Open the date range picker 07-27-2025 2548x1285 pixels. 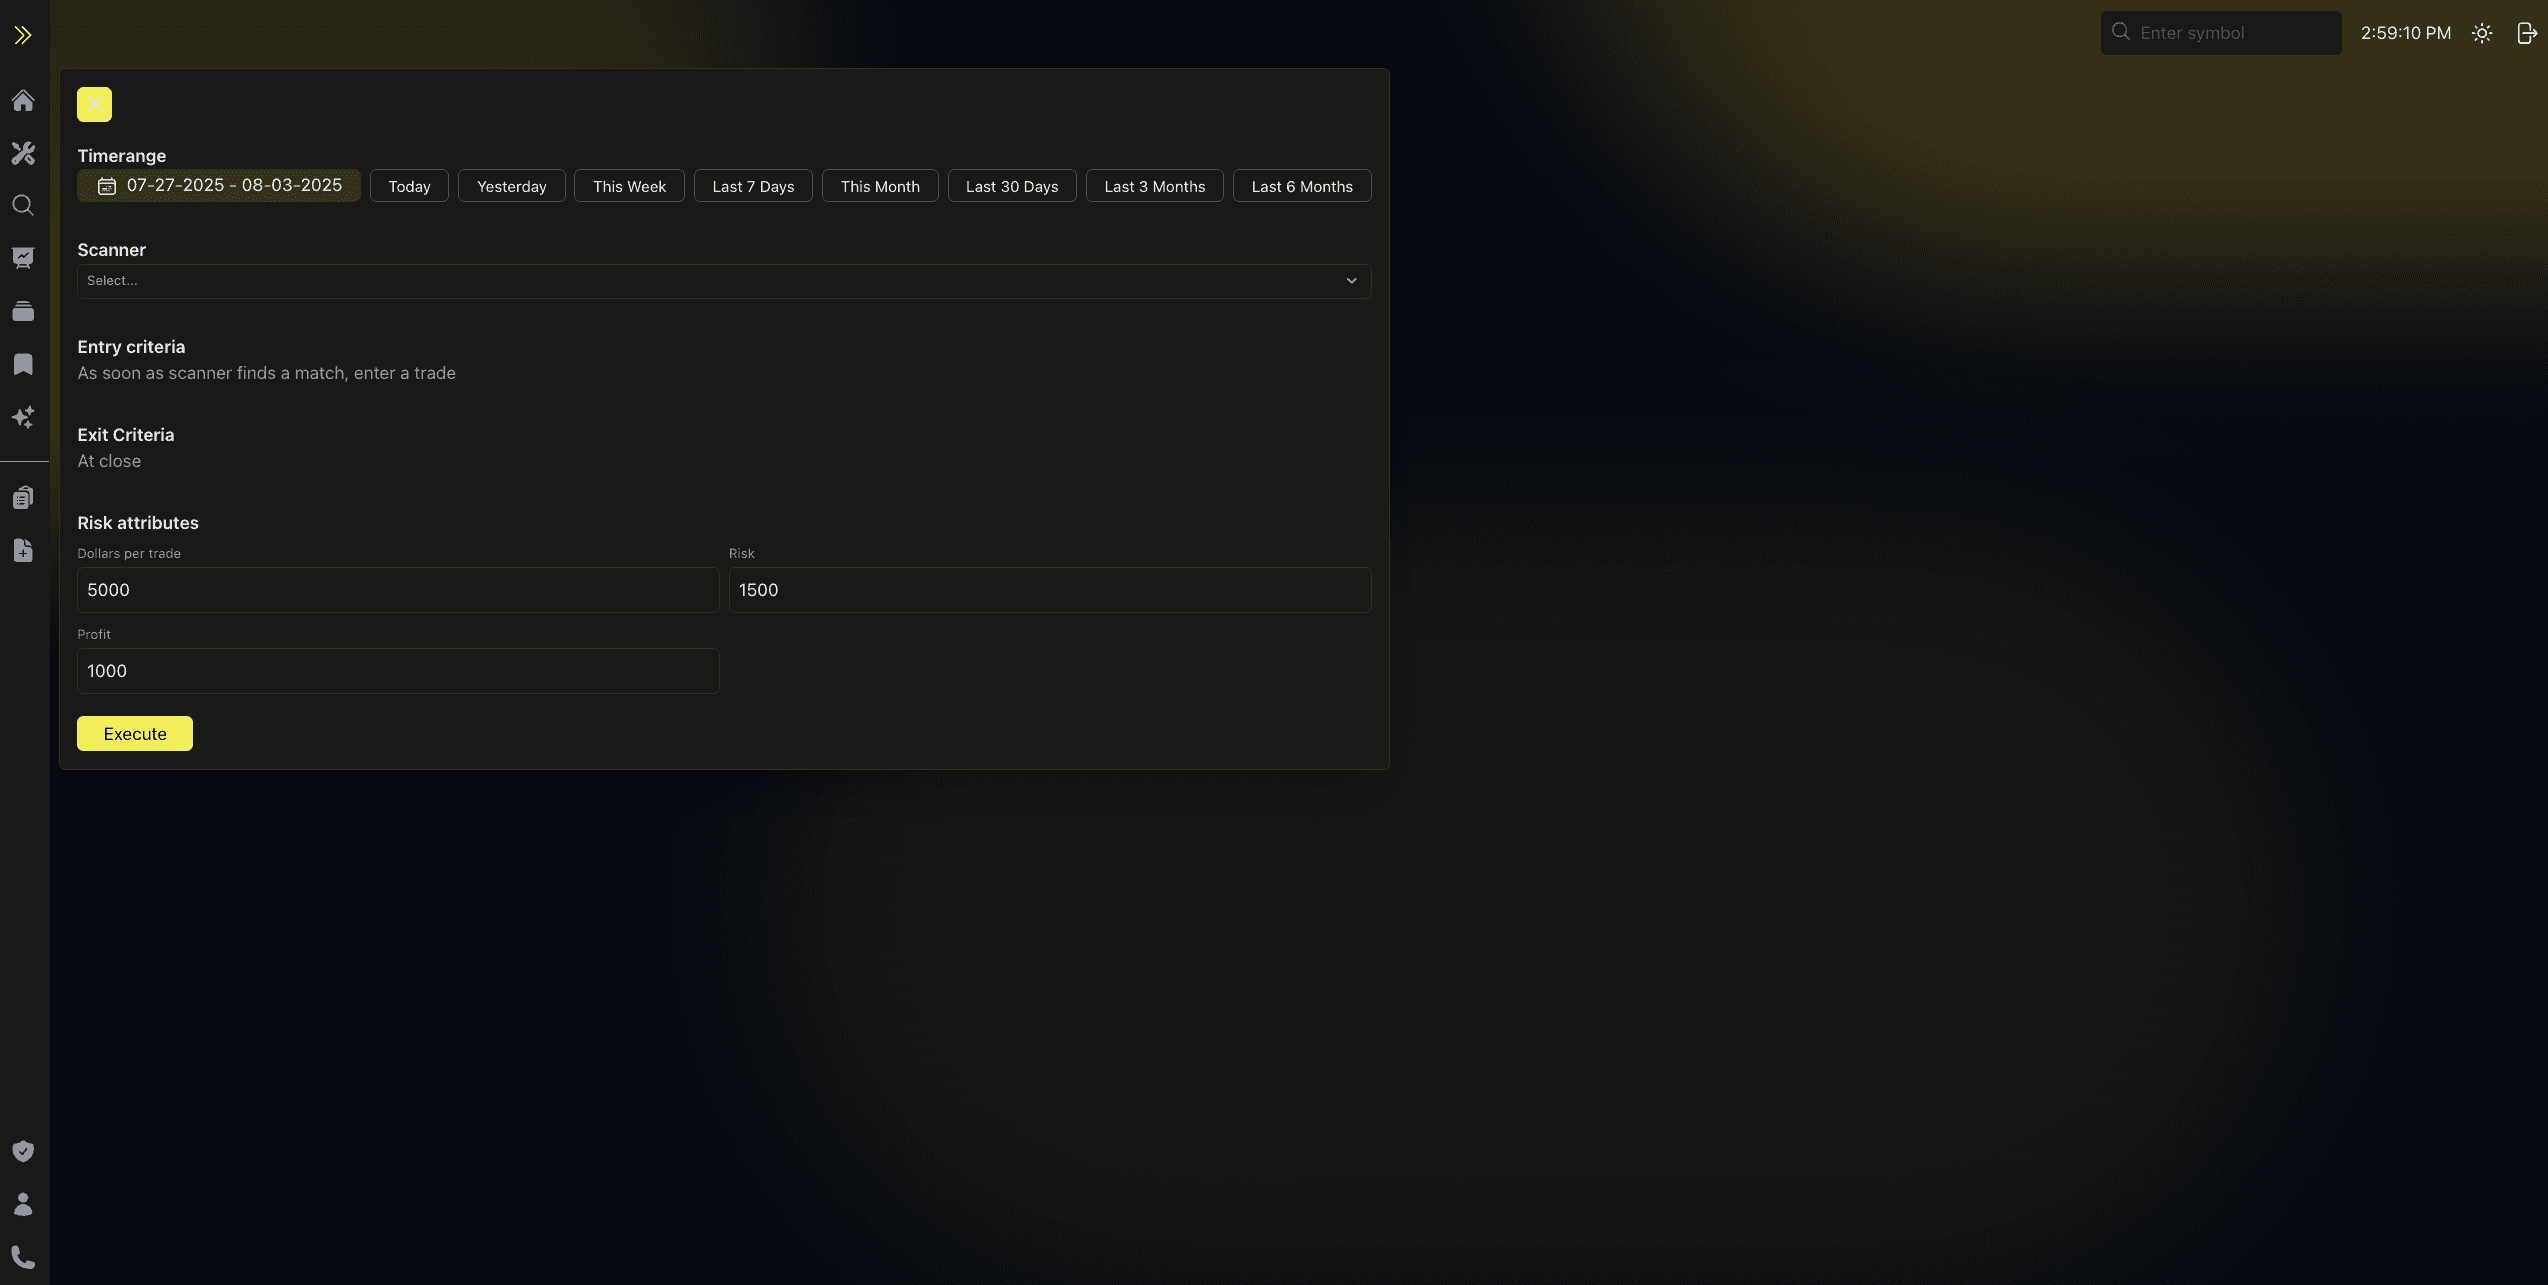coord(219,186)
